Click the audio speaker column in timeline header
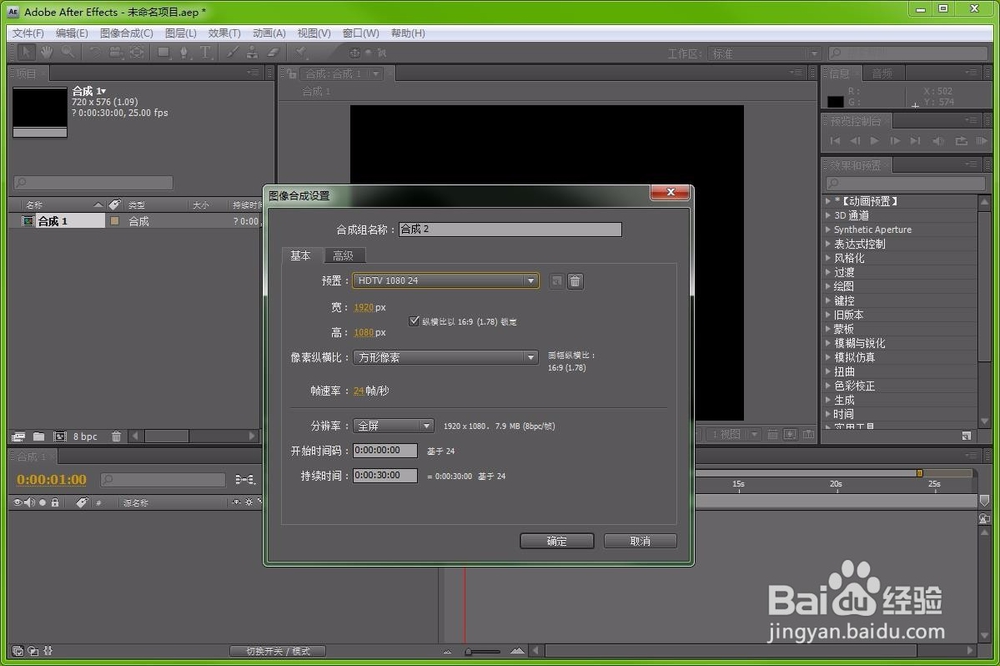 coord(29,503)
